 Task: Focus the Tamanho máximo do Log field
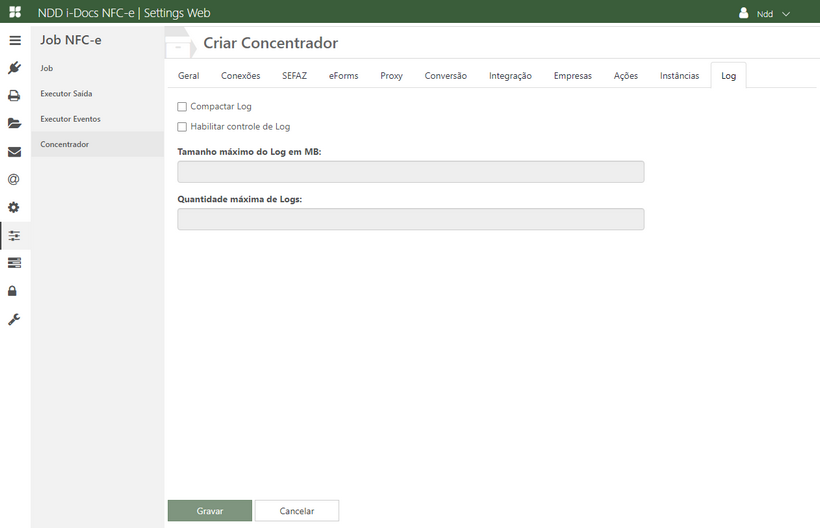411,172
